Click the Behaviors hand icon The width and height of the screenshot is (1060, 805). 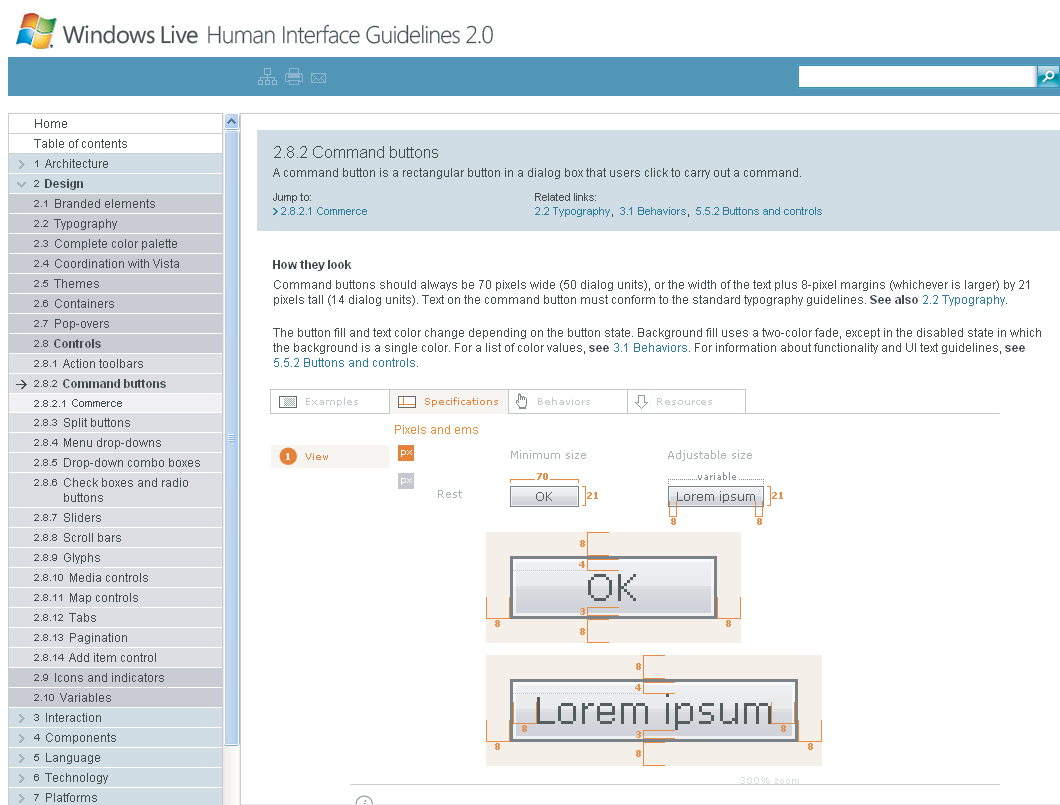pyautogui.click(x=522, y=401)
